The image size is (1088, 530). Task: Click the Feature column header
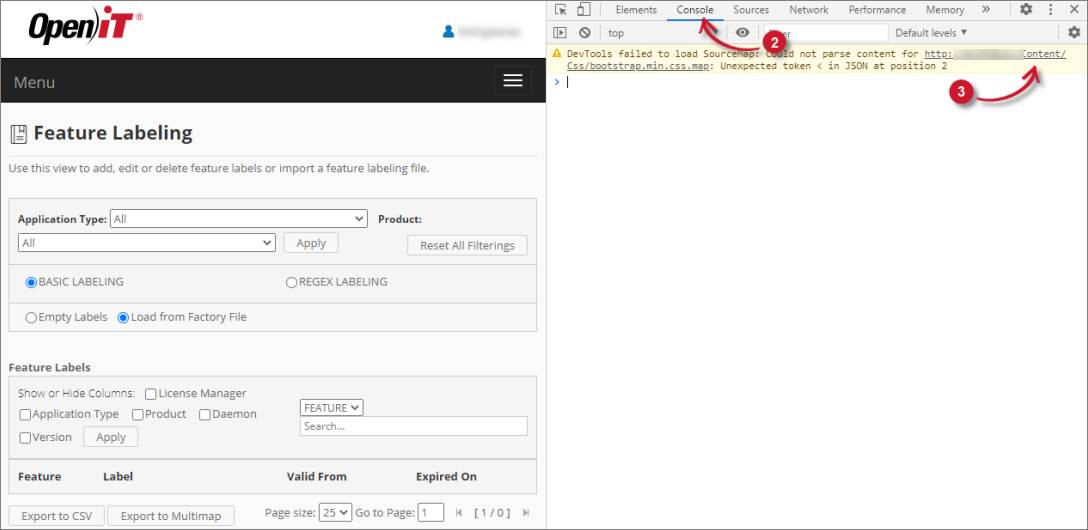pos(40,477)
